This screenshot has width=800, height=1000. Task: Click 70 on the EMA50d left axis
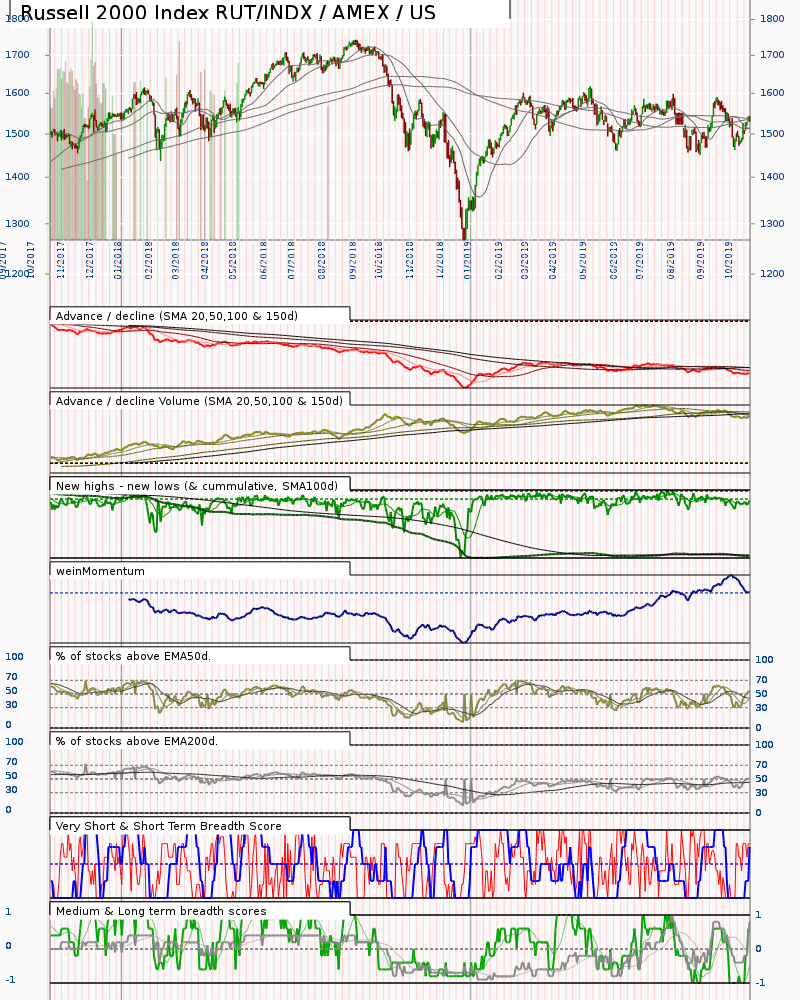pos(11,677)
